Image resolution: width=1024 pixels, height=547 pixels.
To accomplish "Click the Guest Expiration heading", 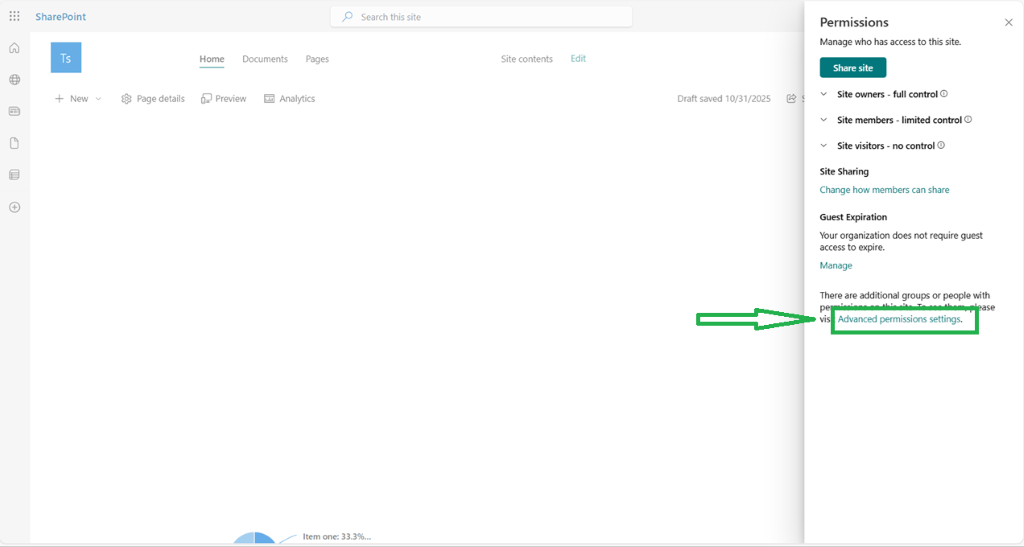I will click(854, 217).
